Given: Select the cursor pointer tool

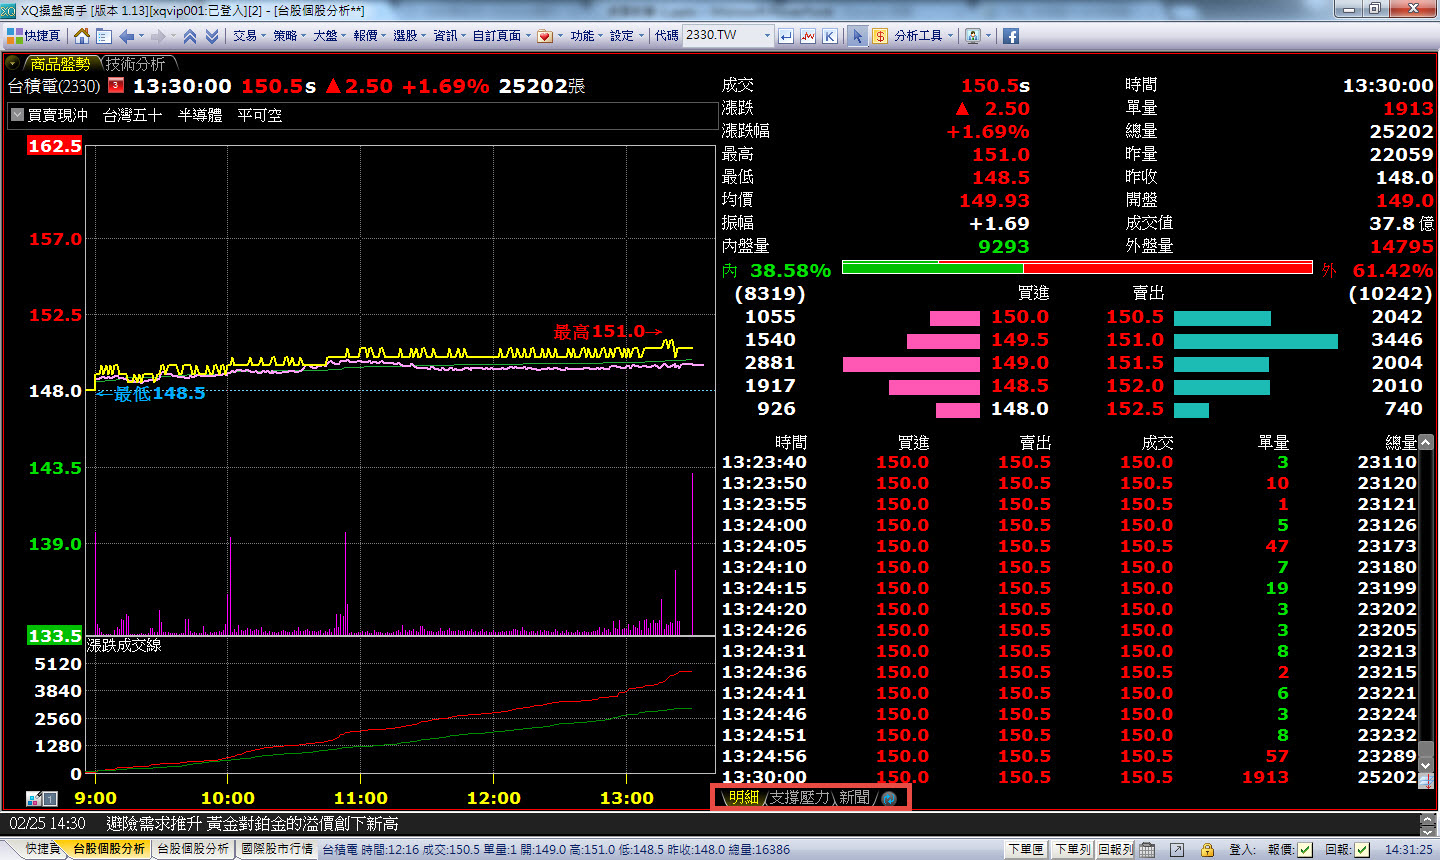Looking at the screenshot, I should tap(857, 36).
